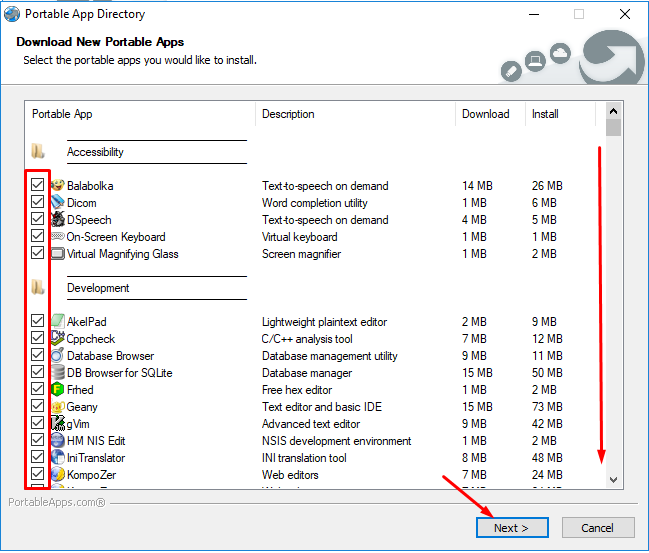Click the Balabolka app icon

58,185
